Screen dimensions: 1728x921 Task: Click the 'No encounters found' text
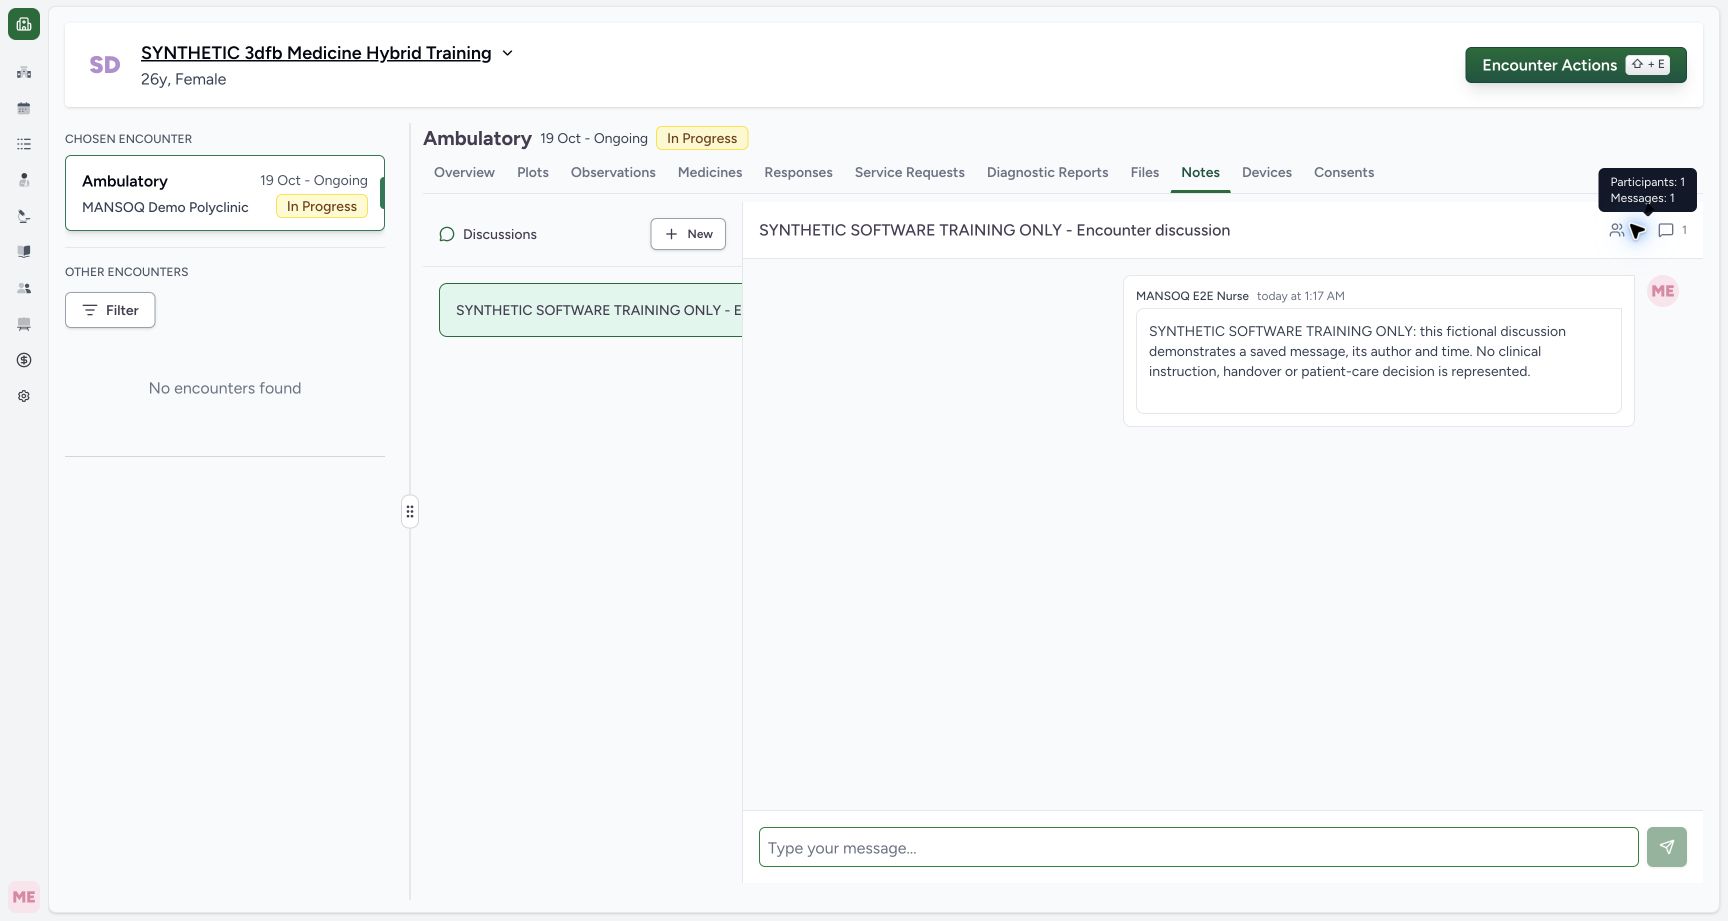tap(225, 388)
